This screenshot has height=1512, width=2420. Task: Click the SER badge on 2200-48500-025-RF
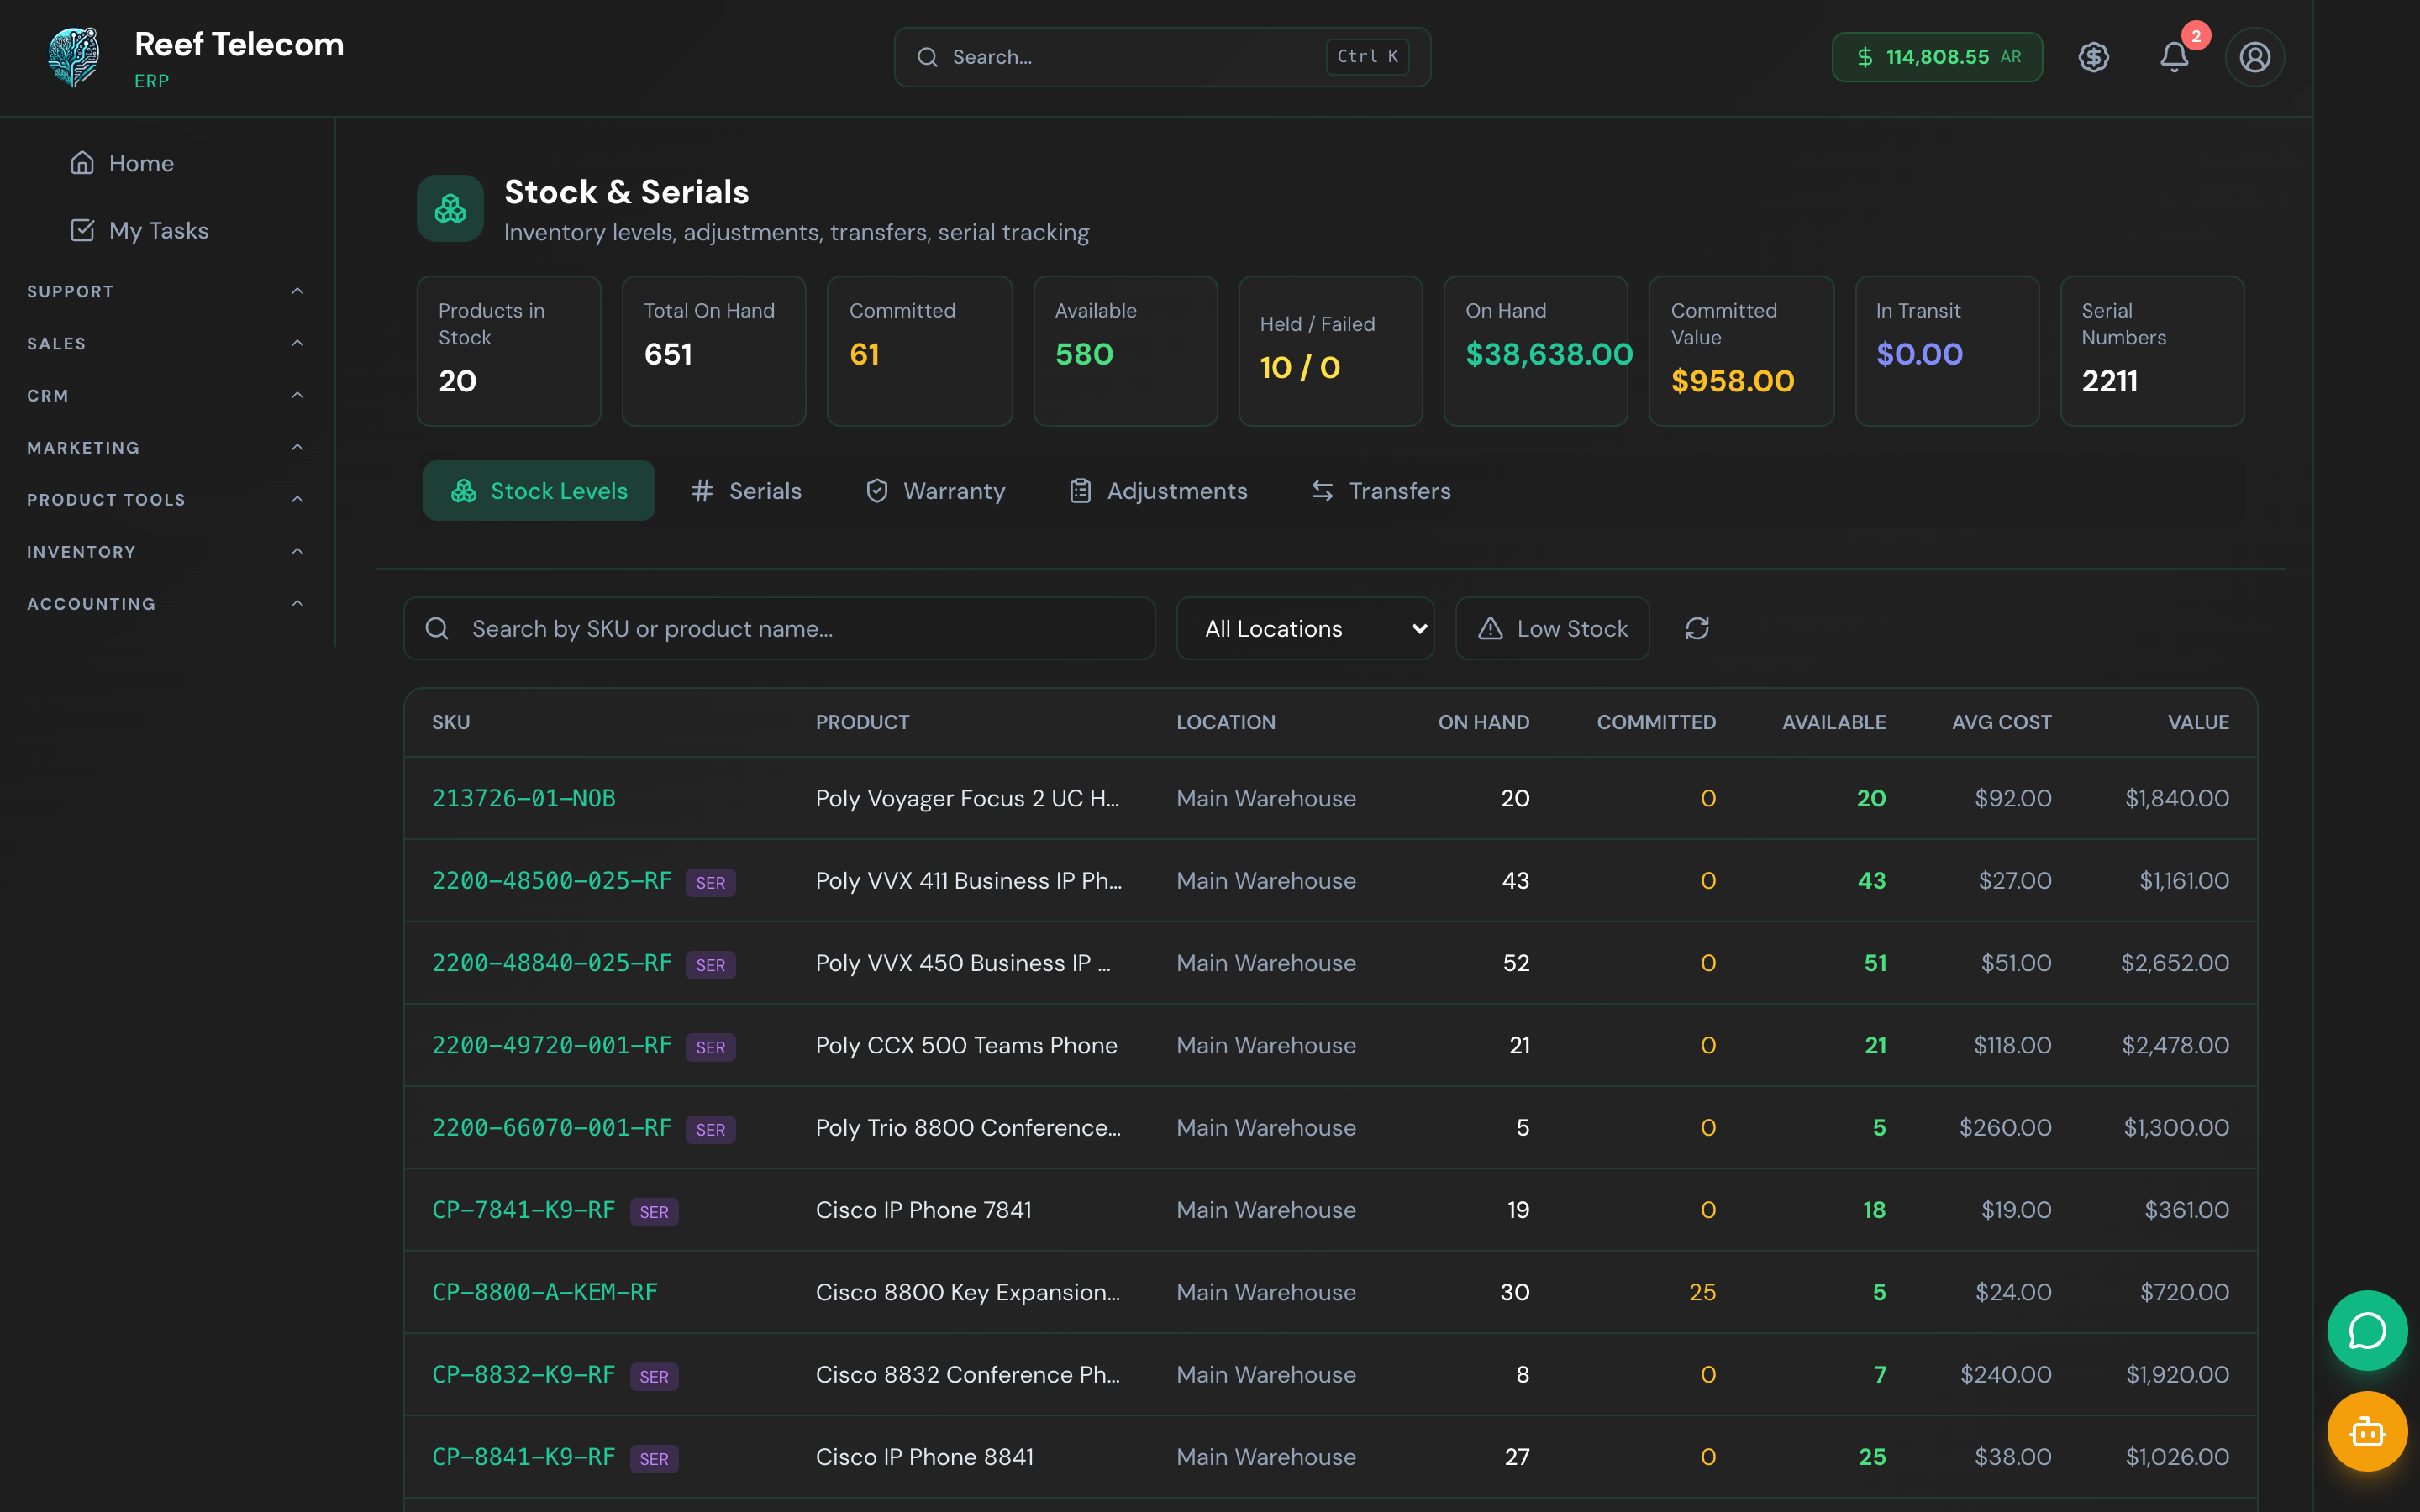click(x=710, y=882)
